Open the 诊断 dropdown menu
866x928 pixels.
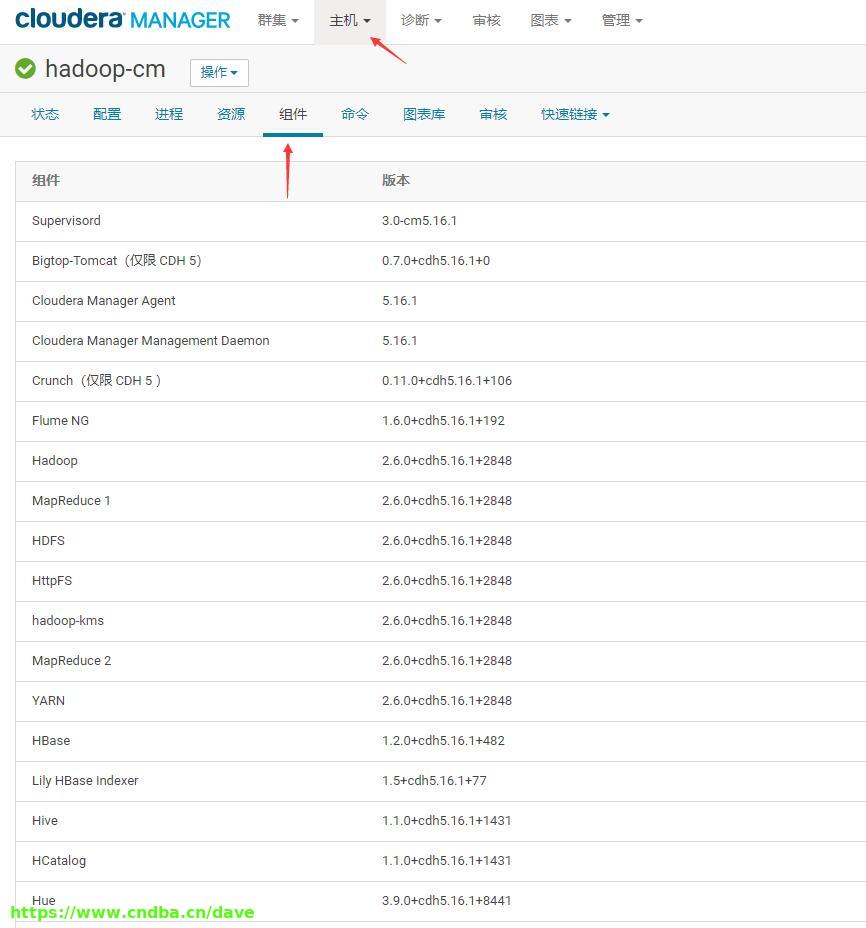421,21
